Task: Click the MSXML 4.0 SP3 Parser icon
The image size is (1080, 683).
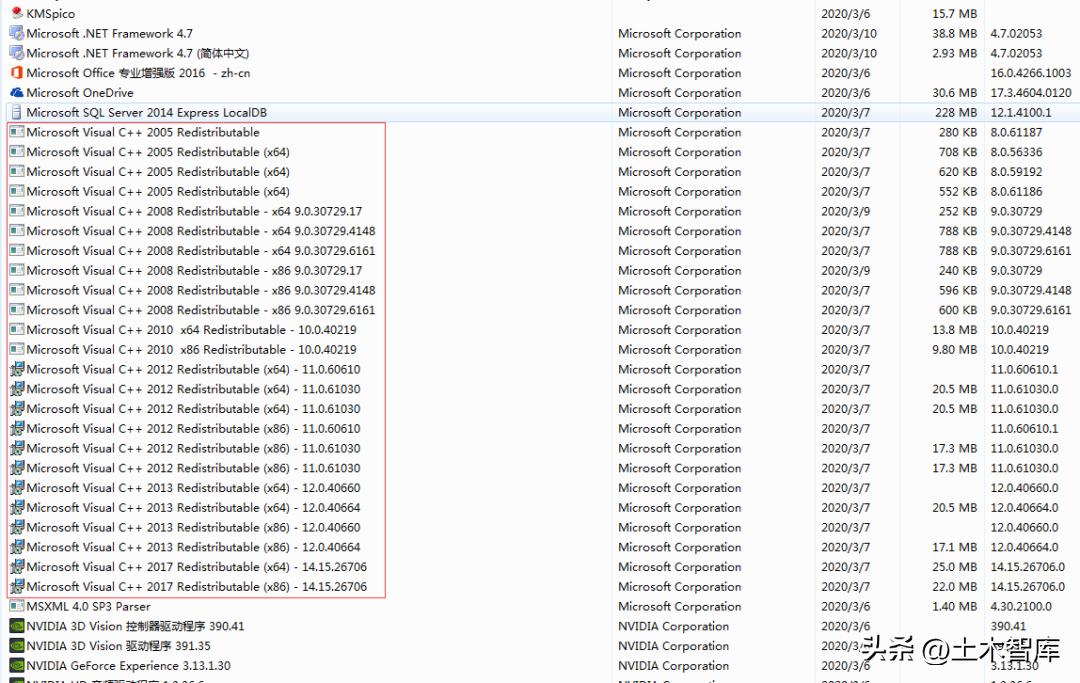Action: click(x=15, y=606)
